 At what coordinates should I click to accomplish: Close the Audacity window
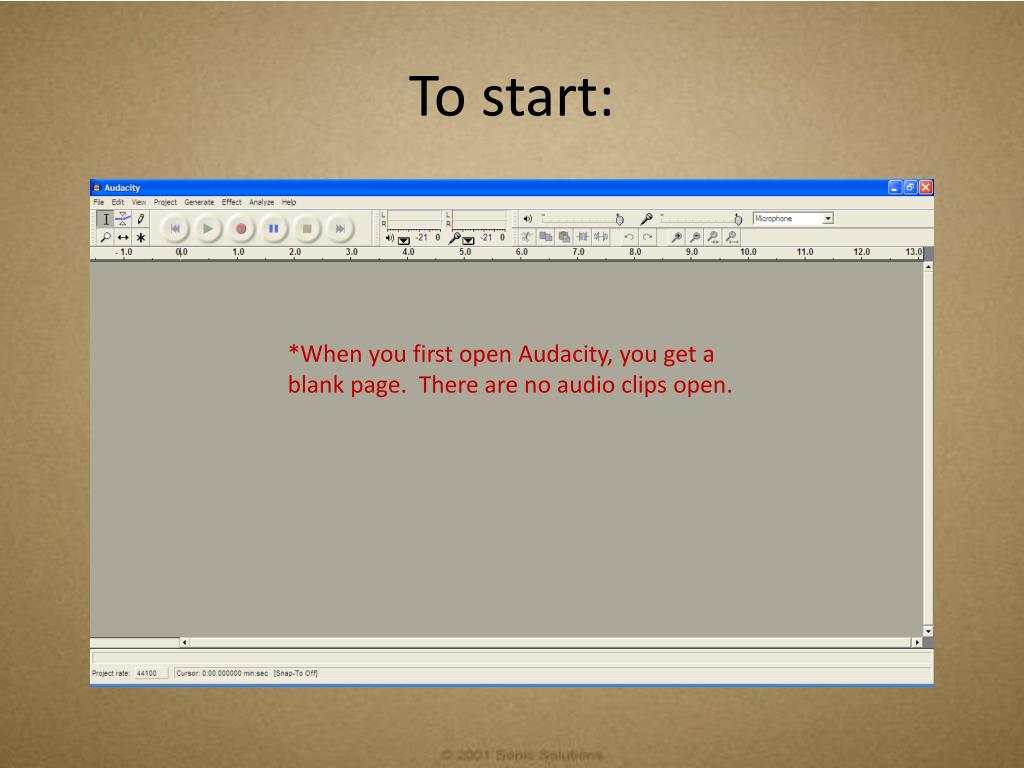[x=926, y=187]
